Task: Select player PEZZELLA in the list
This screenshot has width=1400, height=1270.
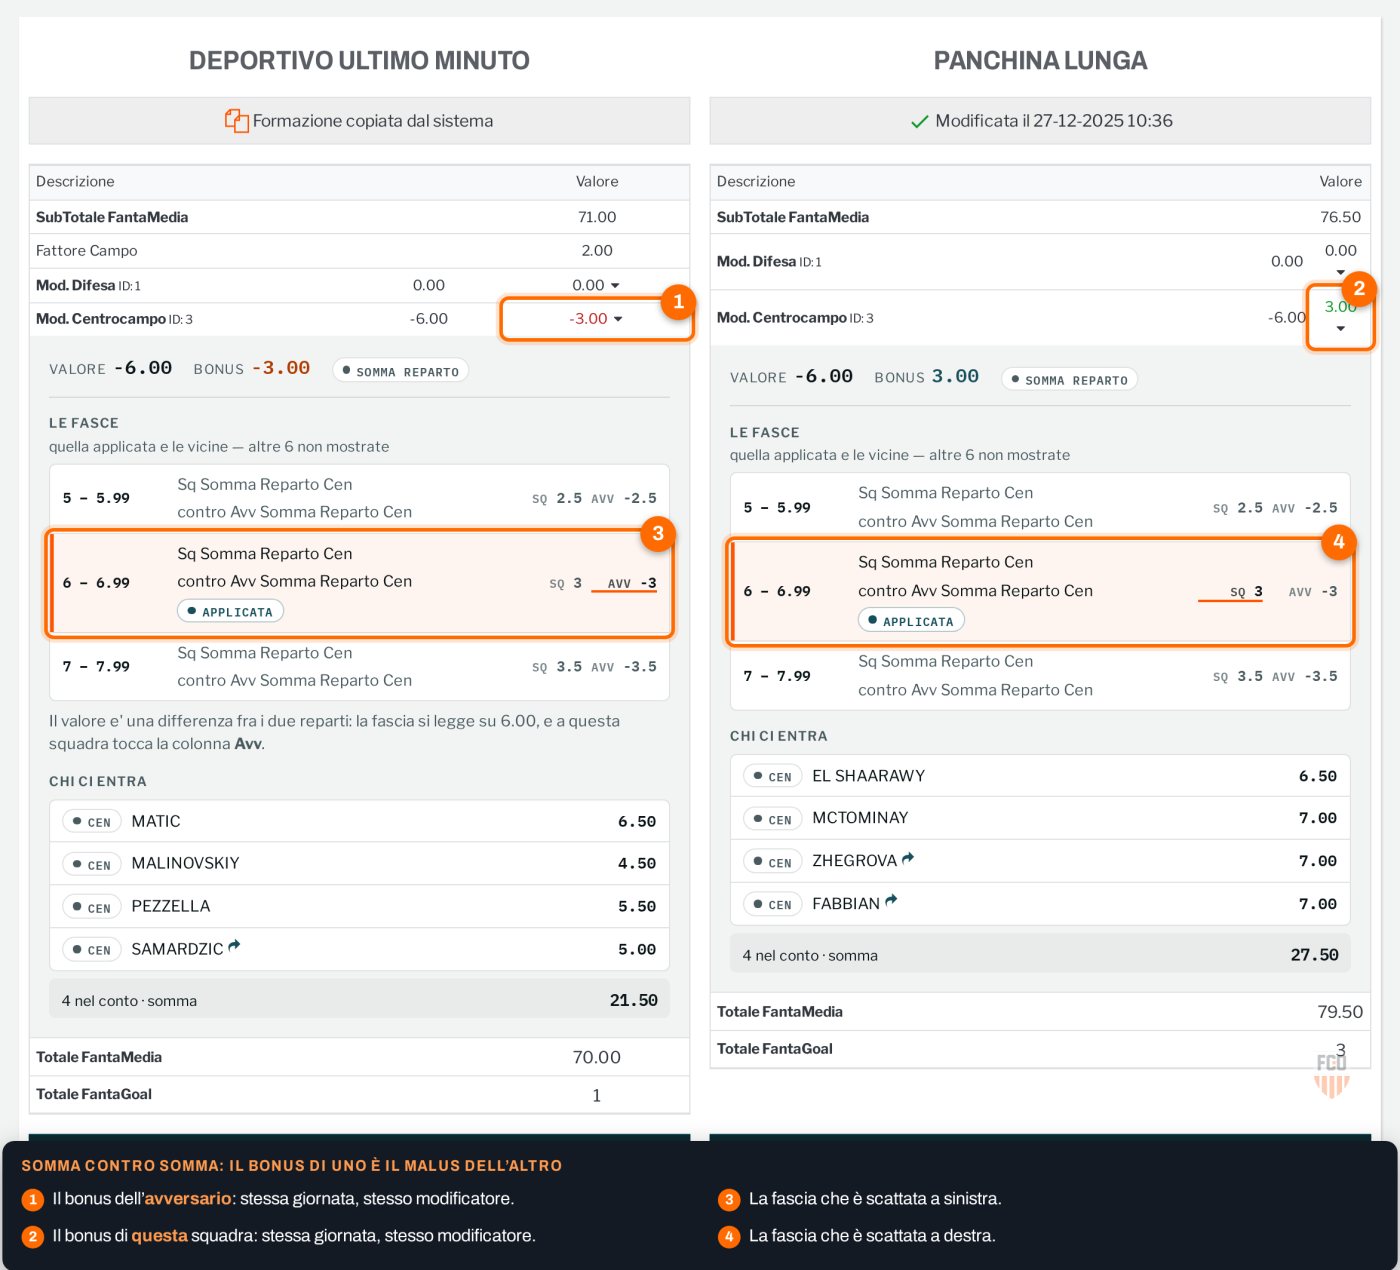Action: pos(171,906)
